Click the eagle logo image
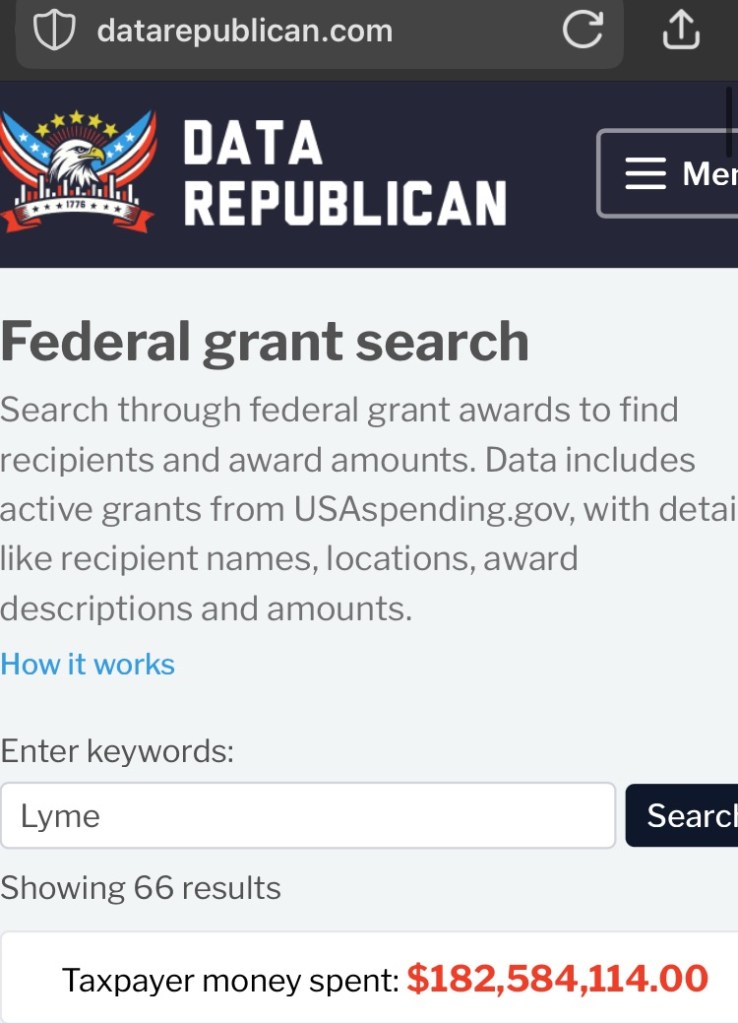The image size is (738, 1023). pos(78,172)
